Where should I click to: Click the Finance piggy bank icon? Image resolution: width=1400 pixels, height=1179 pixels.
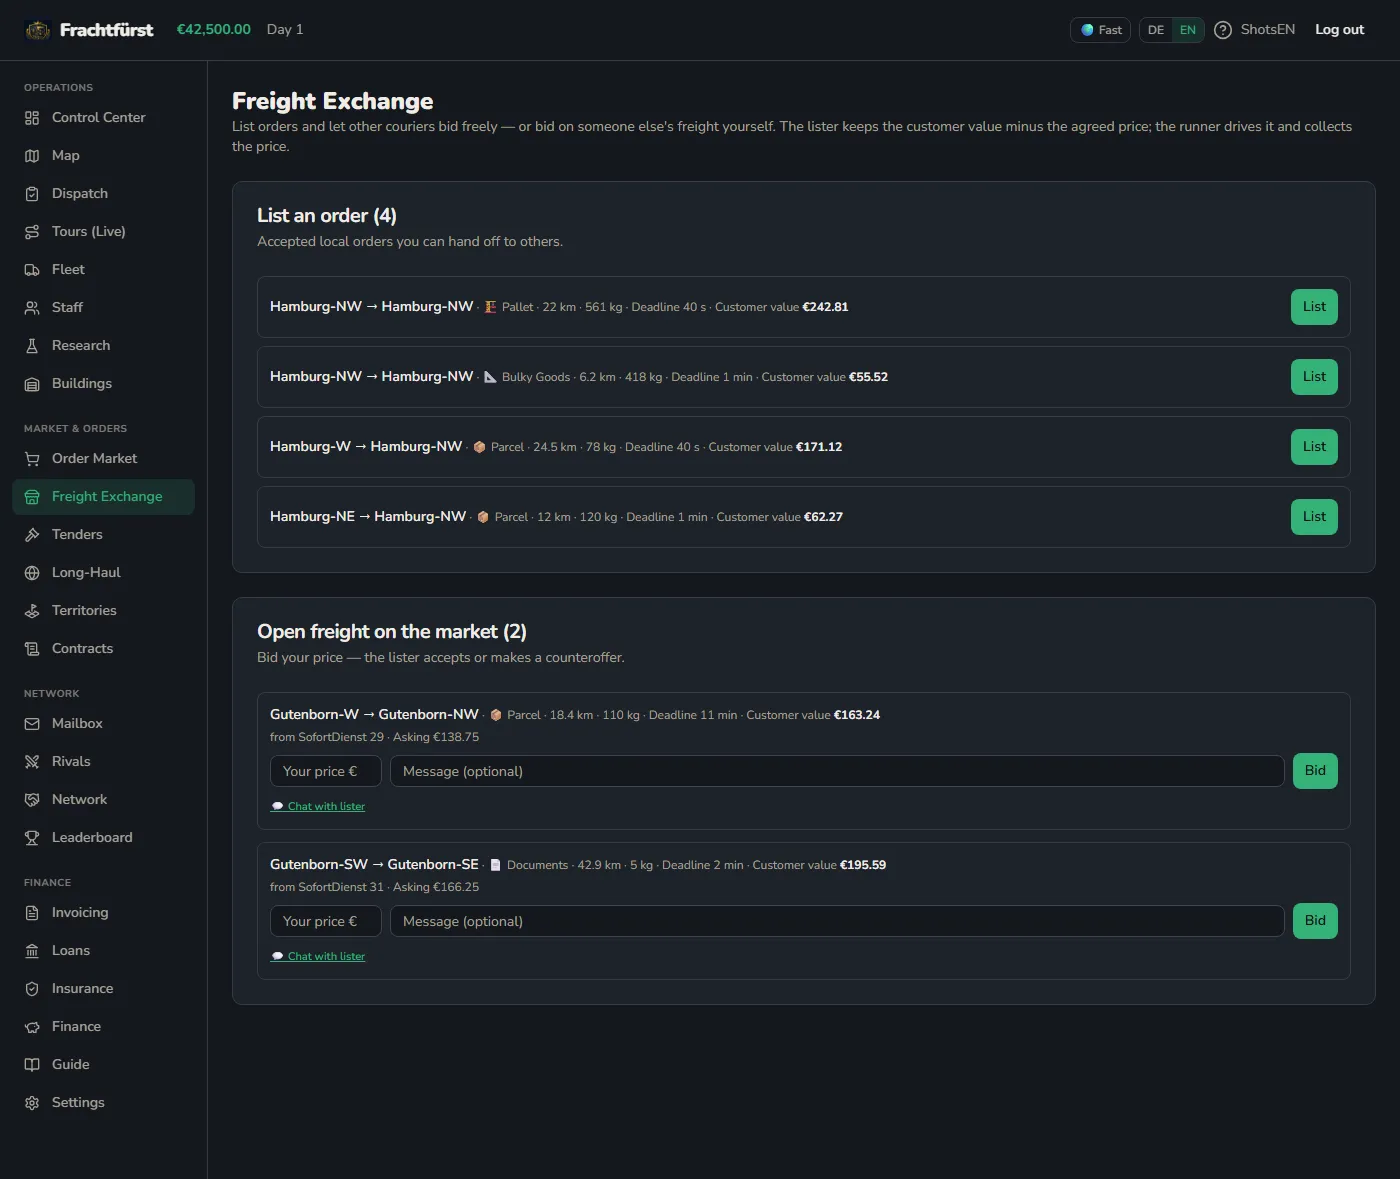tap(32, 1027)
